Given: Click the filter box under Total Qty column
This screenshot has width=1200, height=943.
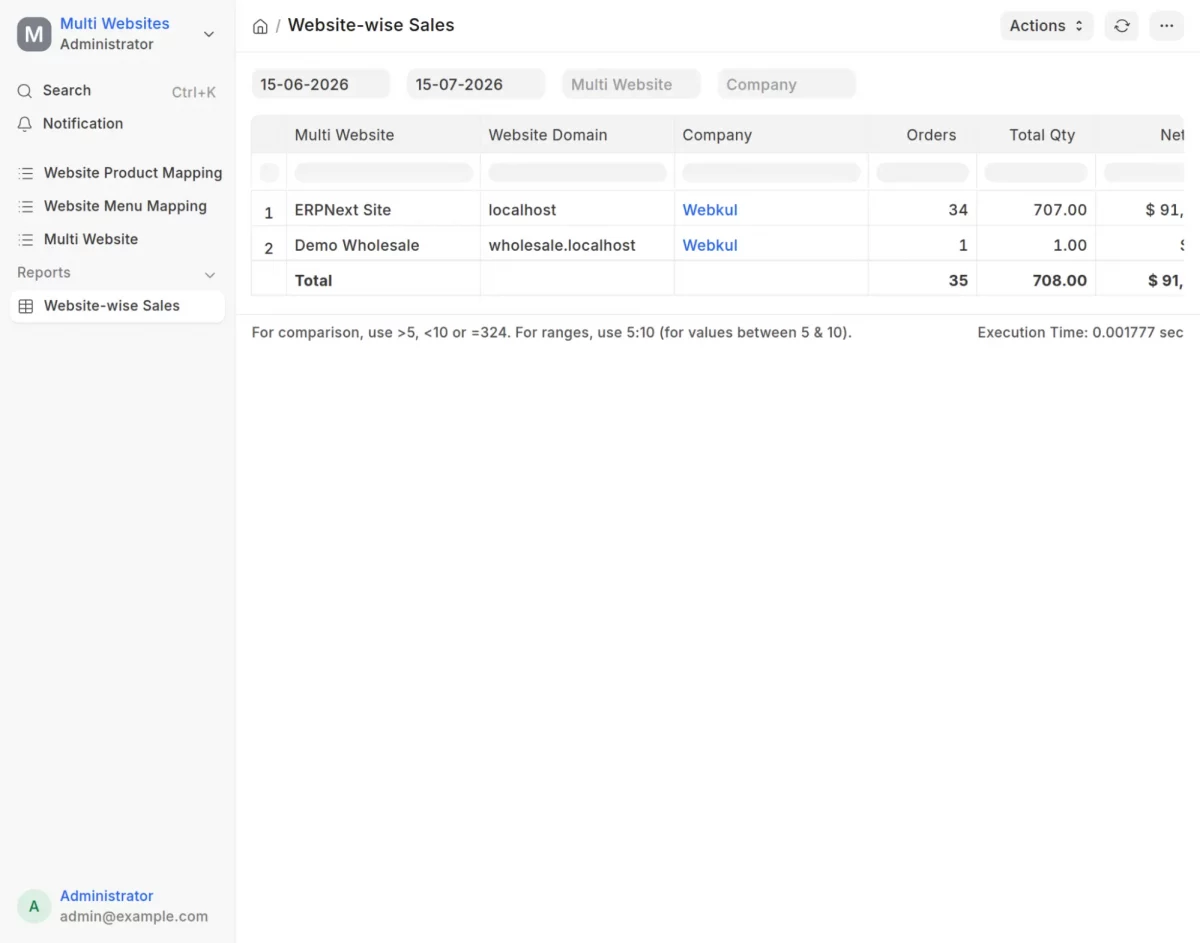Looking at the screenshot, I should [x=1036, y=173].
